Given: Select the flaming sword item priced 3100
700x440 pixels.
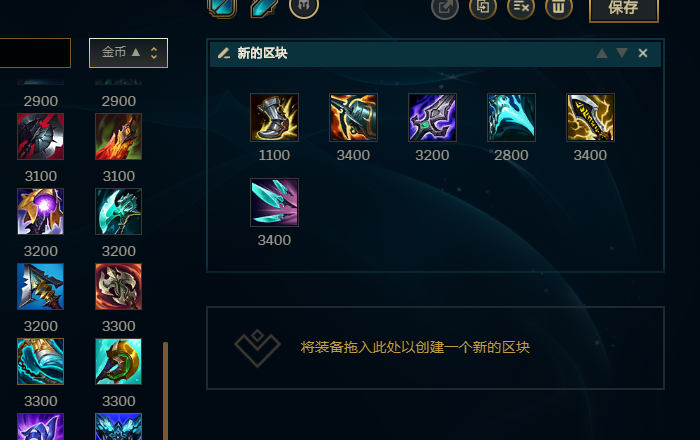Looking at the screenshot, I should click(118, 136).
